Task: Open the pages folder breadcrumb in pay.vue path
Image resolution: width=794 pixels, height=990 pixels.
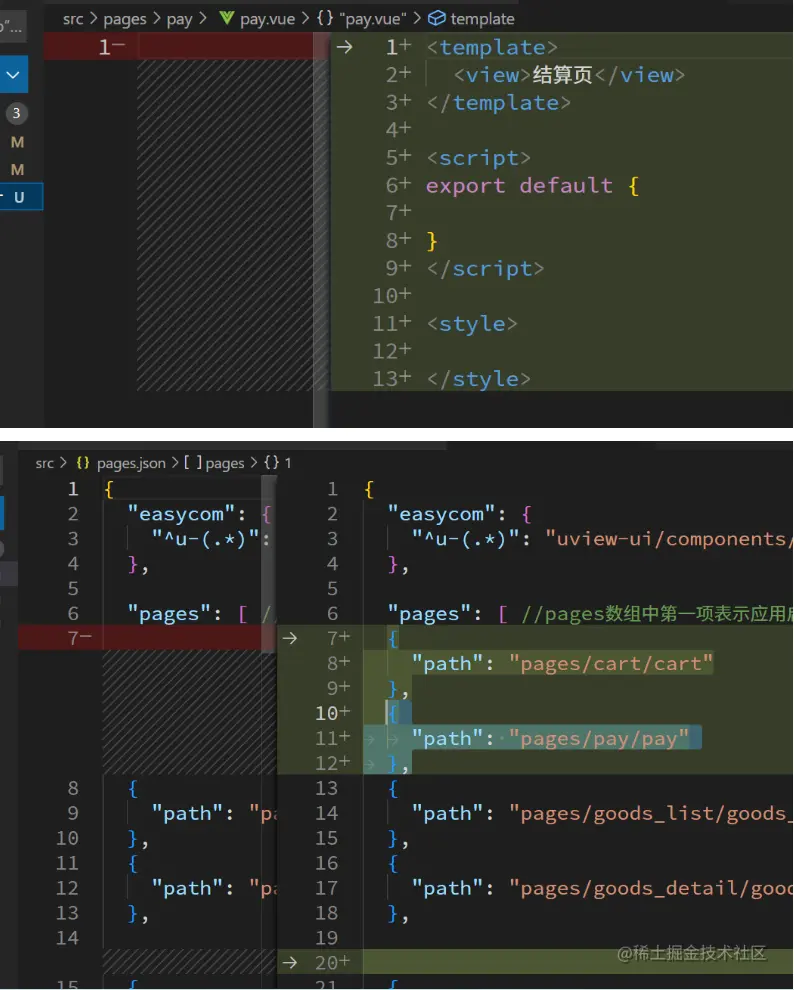Action: [124, 20]
